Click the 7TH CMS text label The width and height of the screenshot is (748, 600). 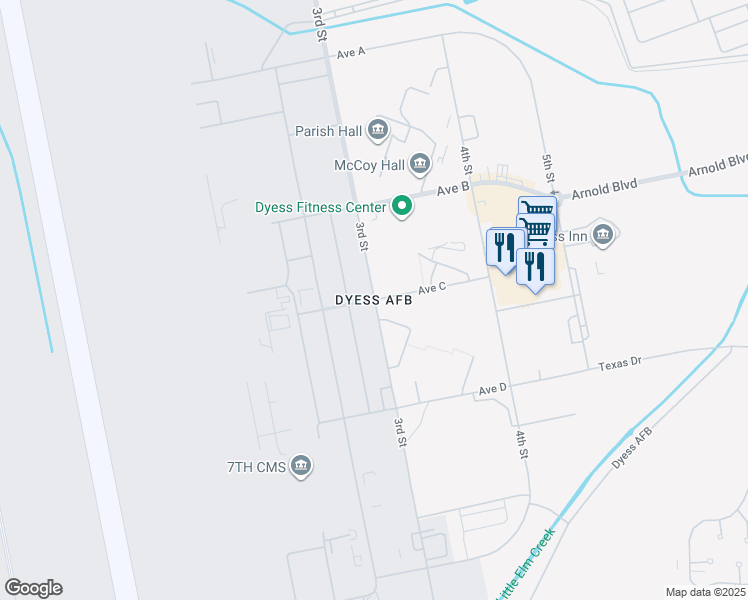click(x=256, y=467)
